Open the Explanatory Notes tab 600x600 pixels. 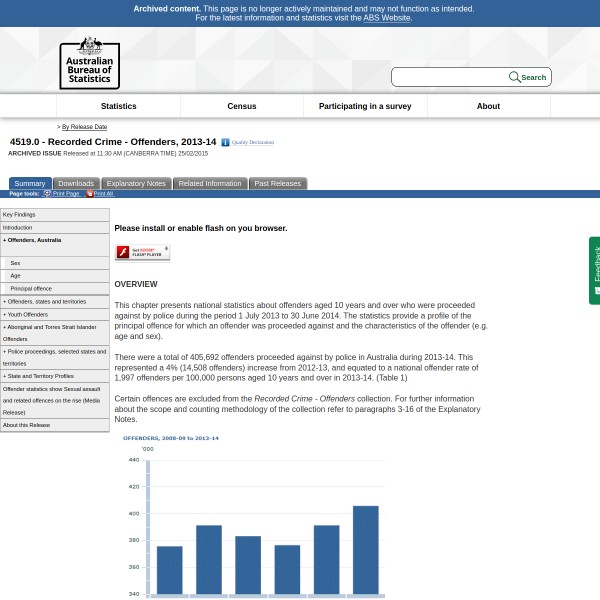(136, 184)
